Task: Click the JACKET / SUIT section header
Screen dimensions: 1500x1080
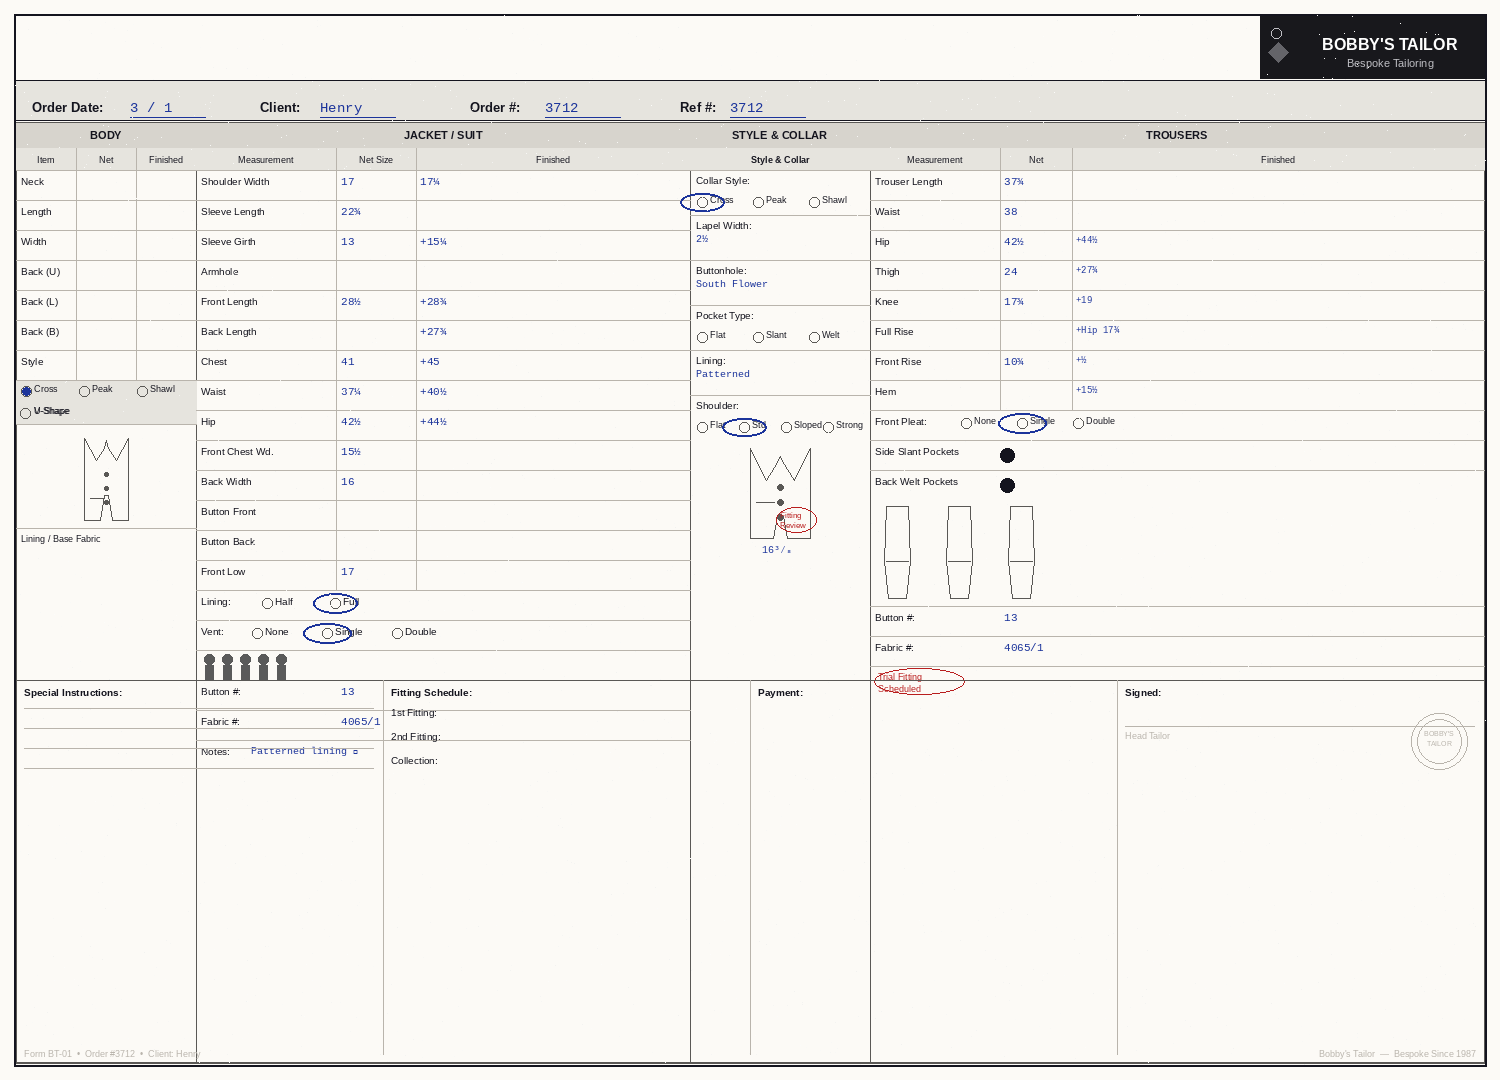Action: point(443,135)
